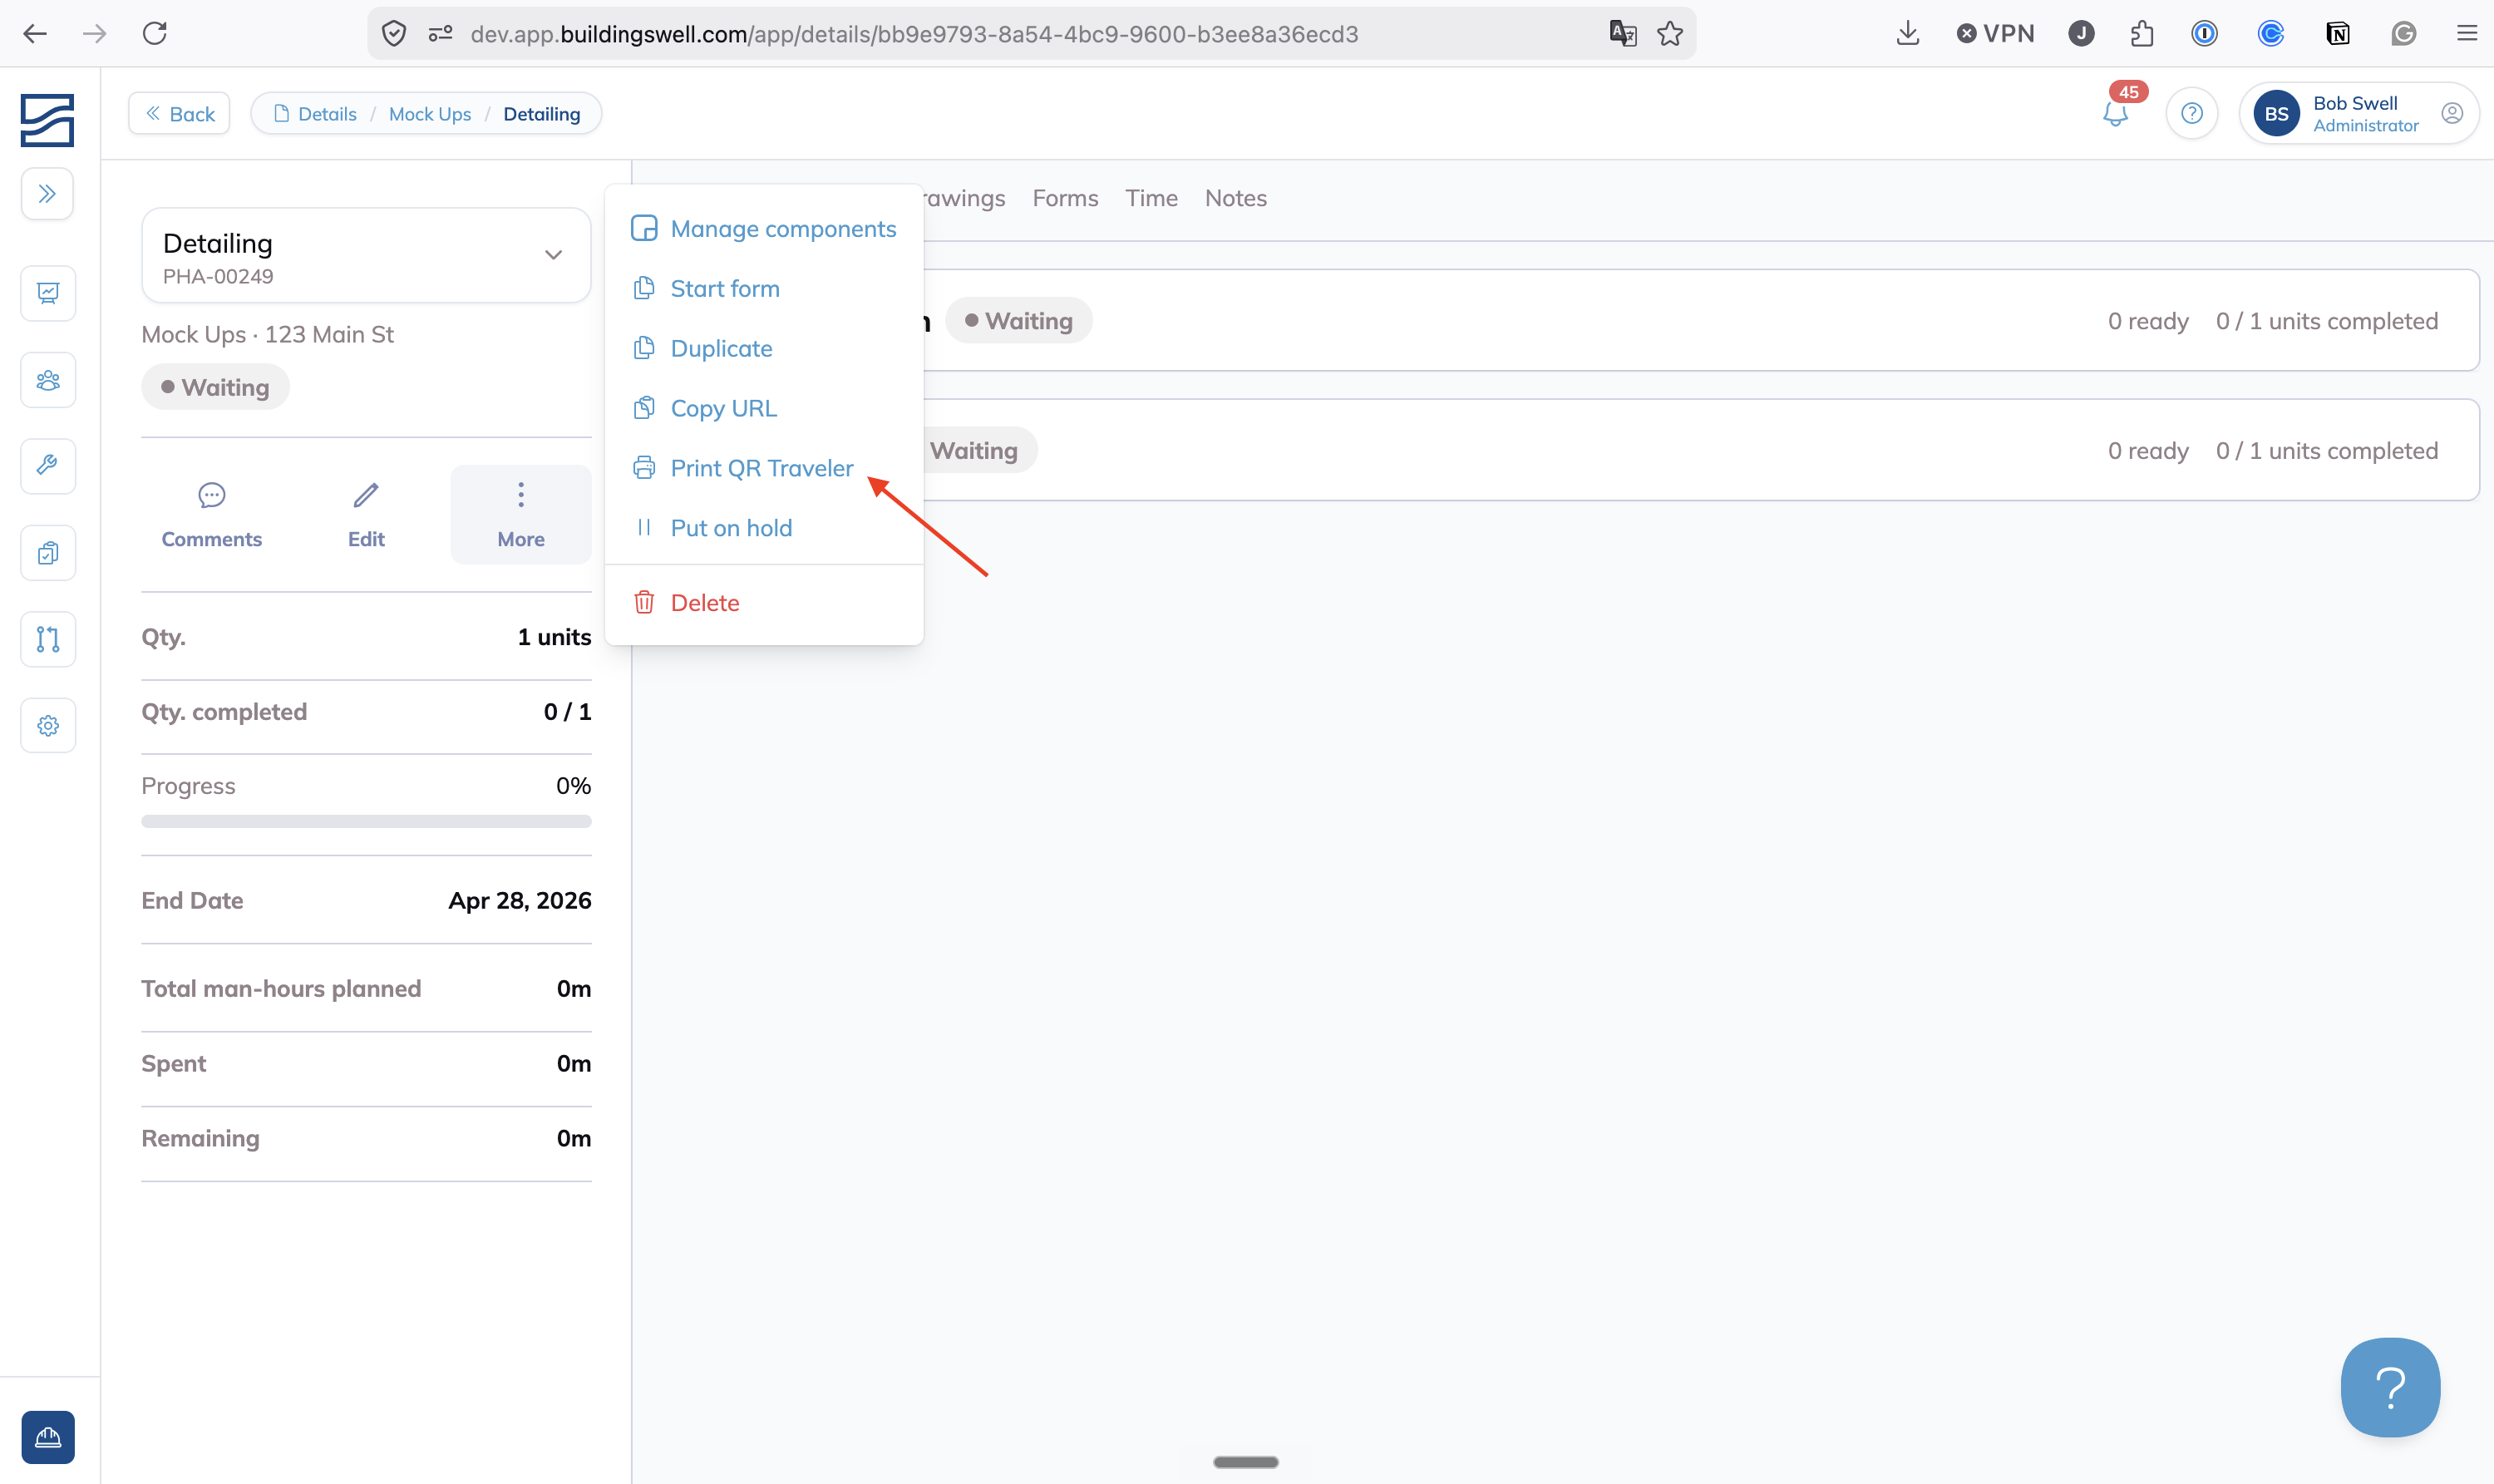2494x1484 pixels.
Task: Switch to the Forms tab
Action: pyautogui.click(x=1065, y=198)
